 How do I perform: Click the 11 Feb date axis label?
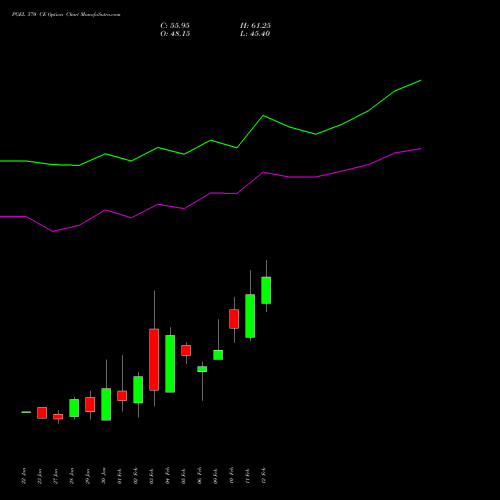(x=248, y=475)
